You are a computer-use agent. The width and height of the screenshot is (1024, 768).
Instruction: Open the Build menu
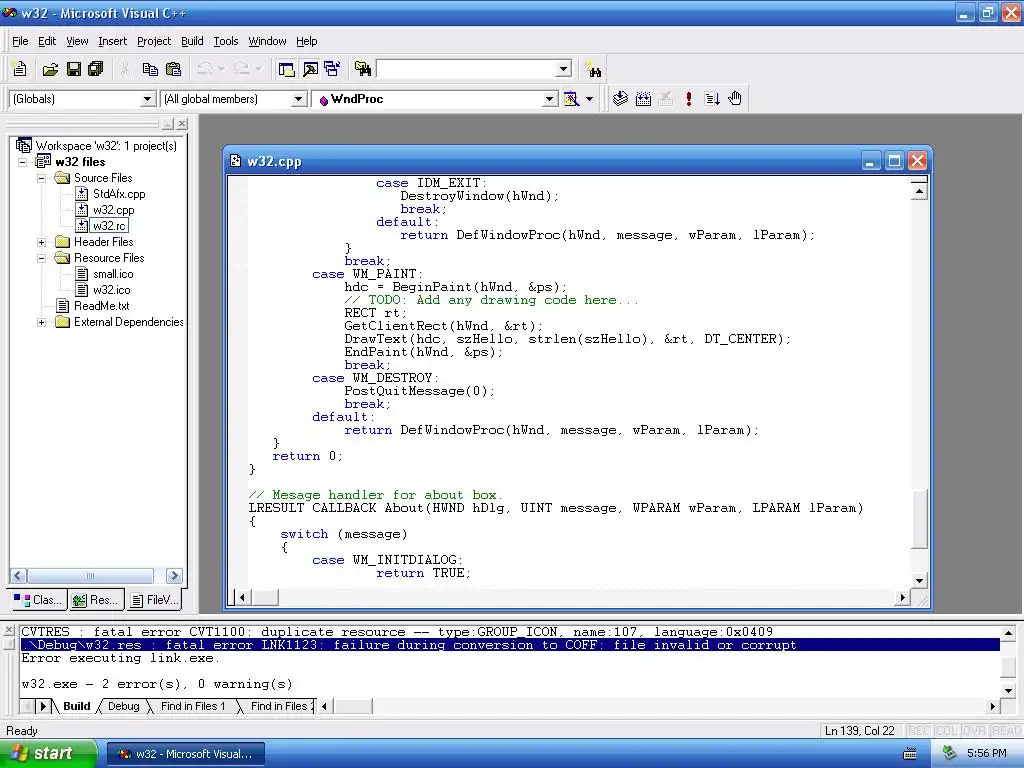pos(192,41)
